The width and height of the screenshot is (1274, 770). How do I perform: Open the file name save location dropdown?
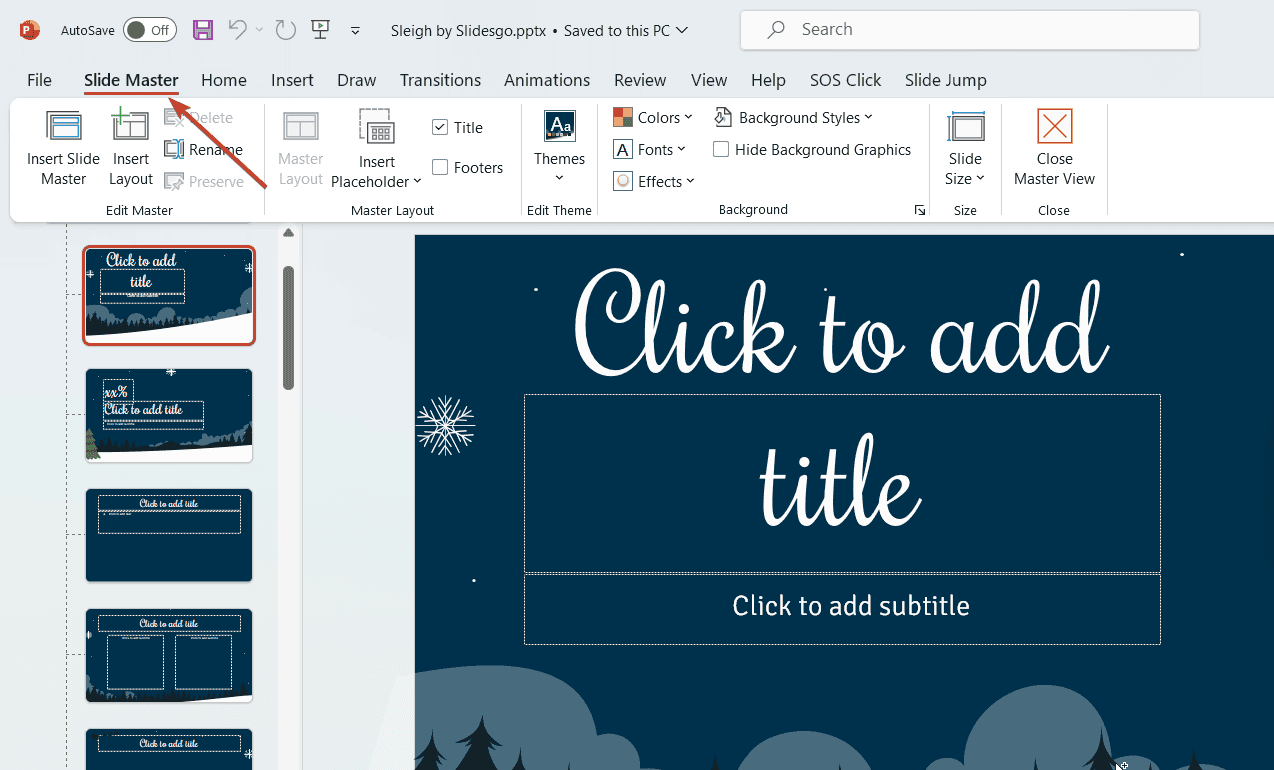coord(682,30)
